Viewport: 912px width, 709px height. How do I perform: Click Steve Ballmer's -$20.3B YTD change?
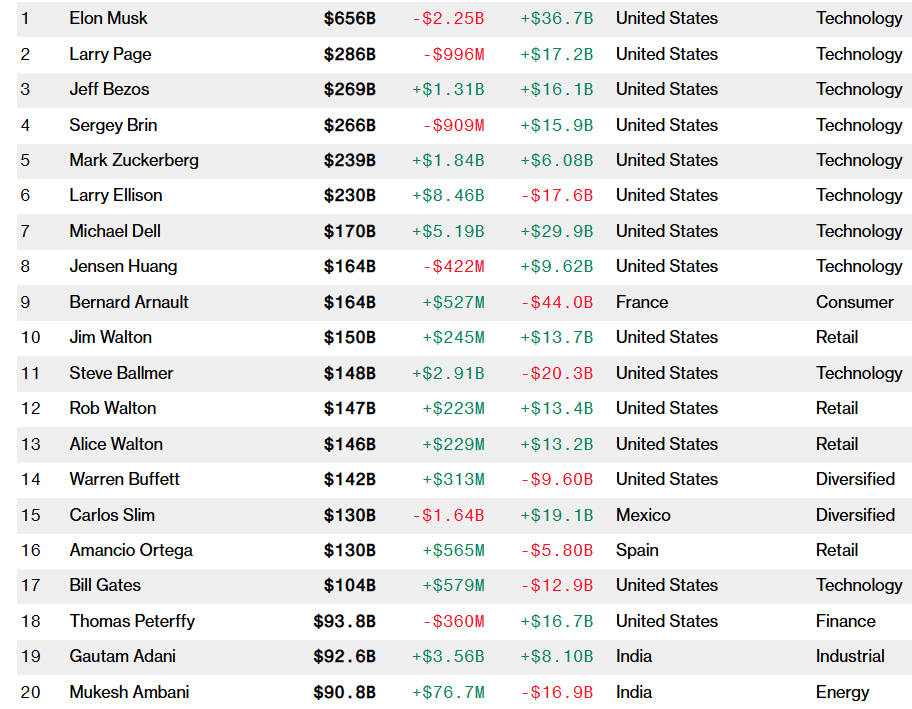click(556, 373)
